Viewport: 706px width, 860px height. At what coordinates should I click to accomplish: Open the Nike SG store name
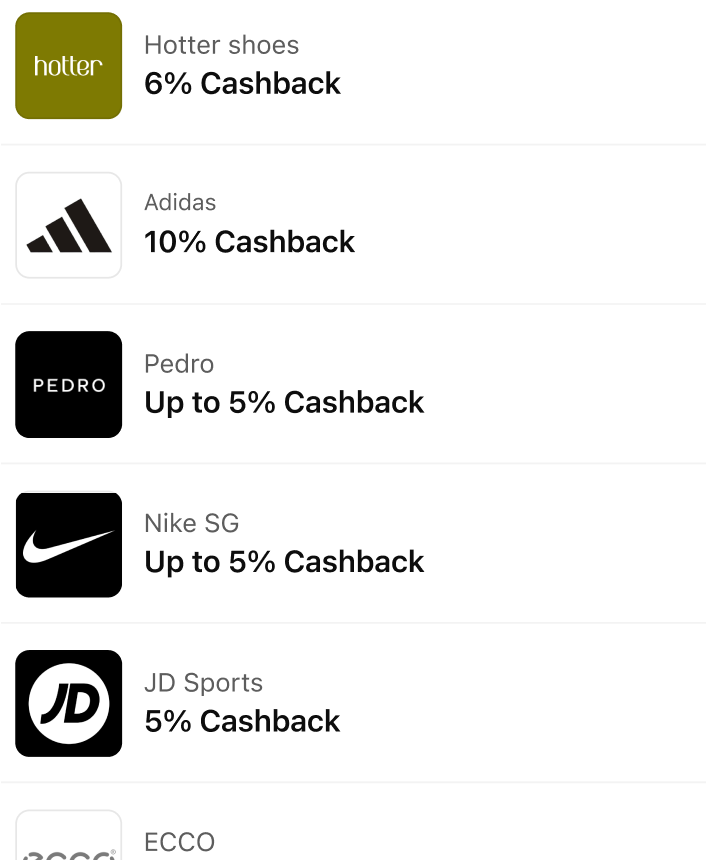point(192,523)
